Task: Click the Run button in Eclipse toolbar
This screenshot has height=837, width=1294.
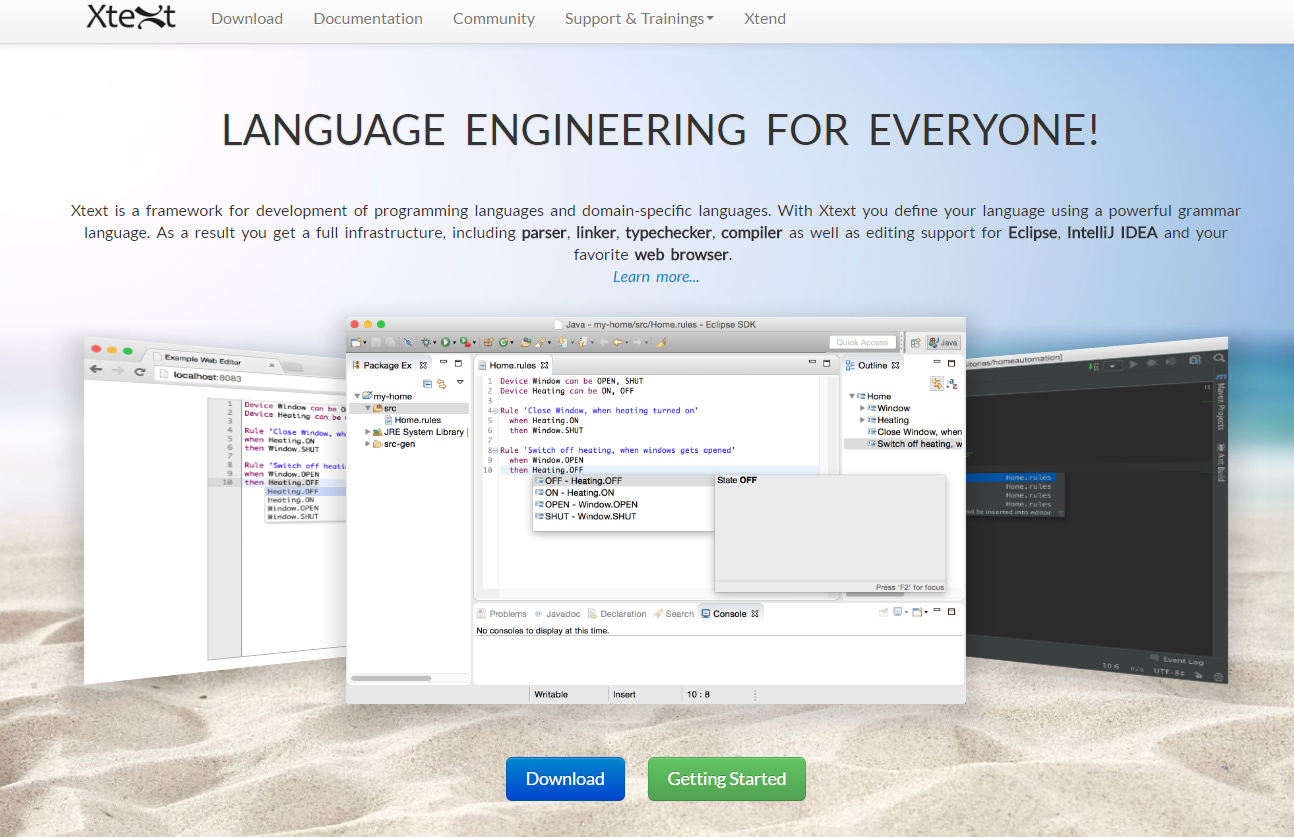Action: tap(446, 342)
